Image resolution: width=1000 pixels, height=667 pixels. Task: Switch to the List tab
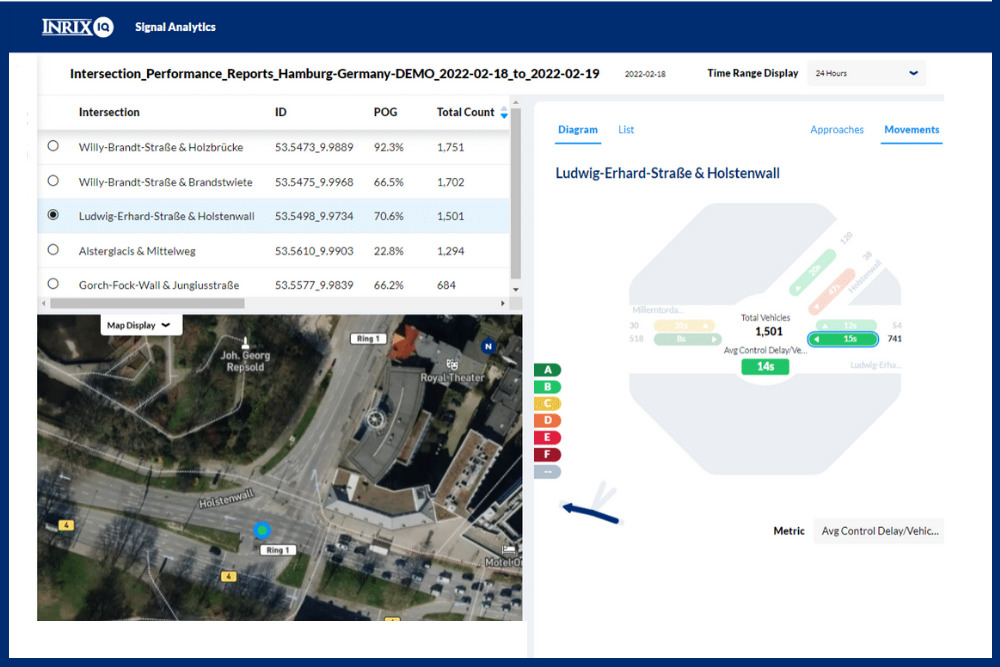pos(626,130)
